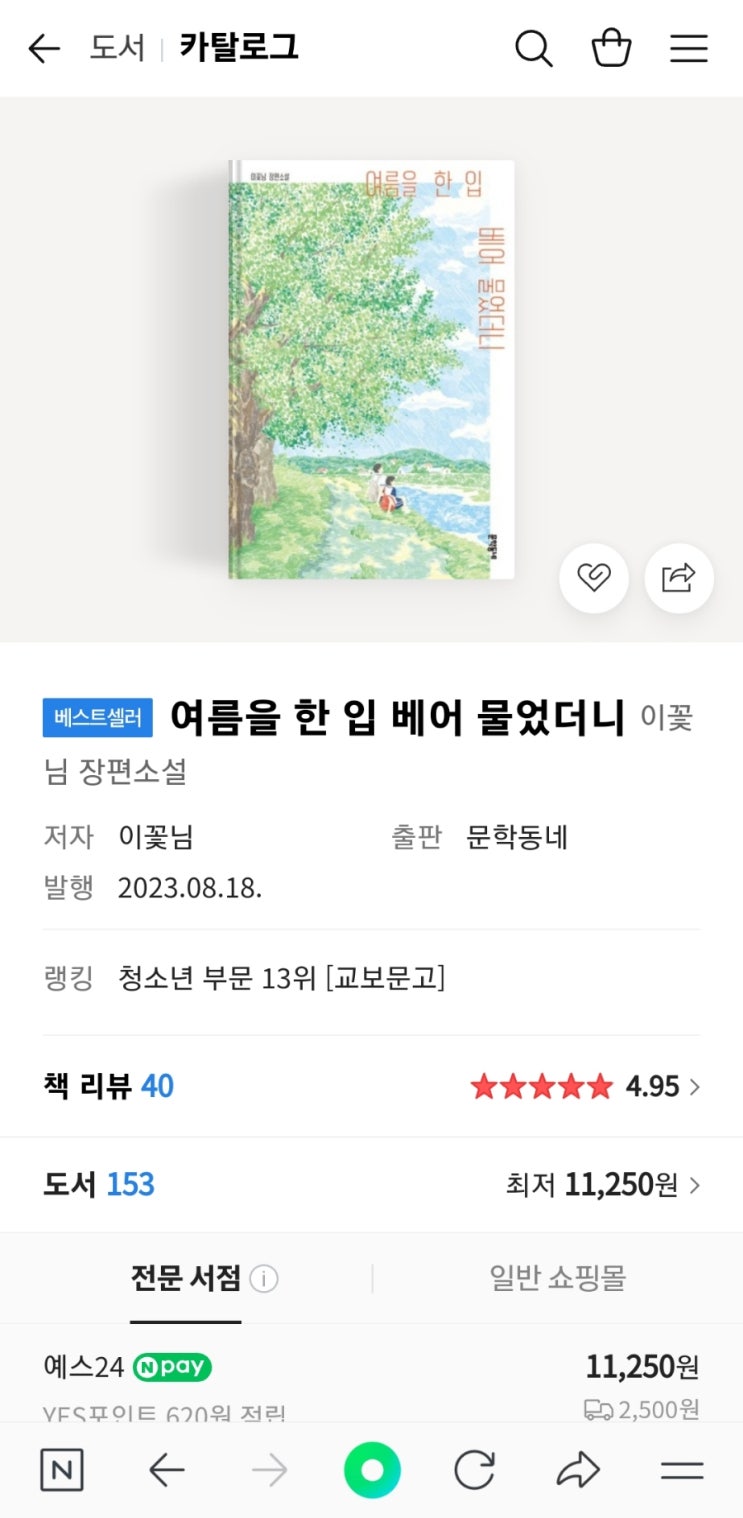The height and width of the screenshot is (1518, 743).
Task: Tap the 도서 breadcrumb link
Action: point(117,48)
